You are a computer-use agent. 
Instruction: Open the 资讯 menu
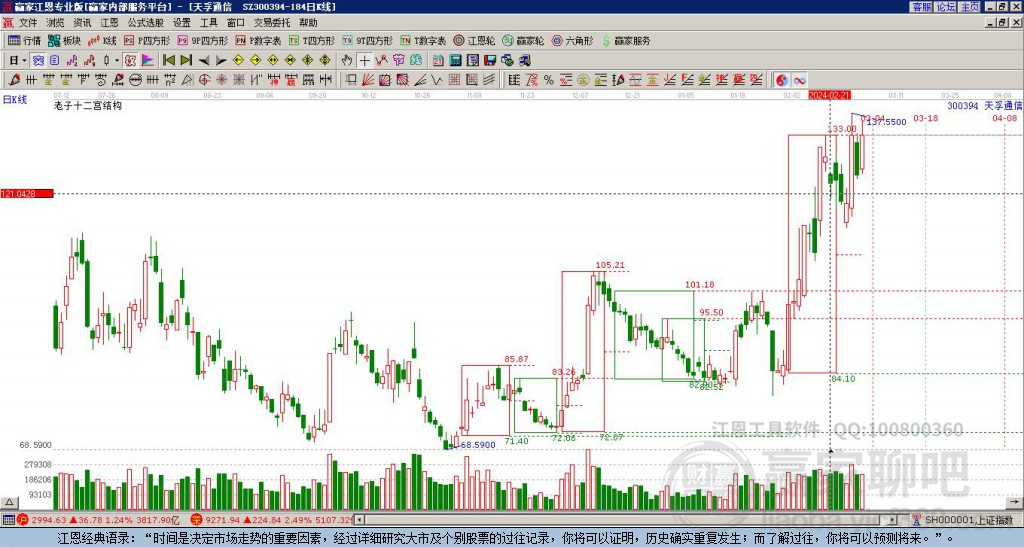[x=82, y=23]
